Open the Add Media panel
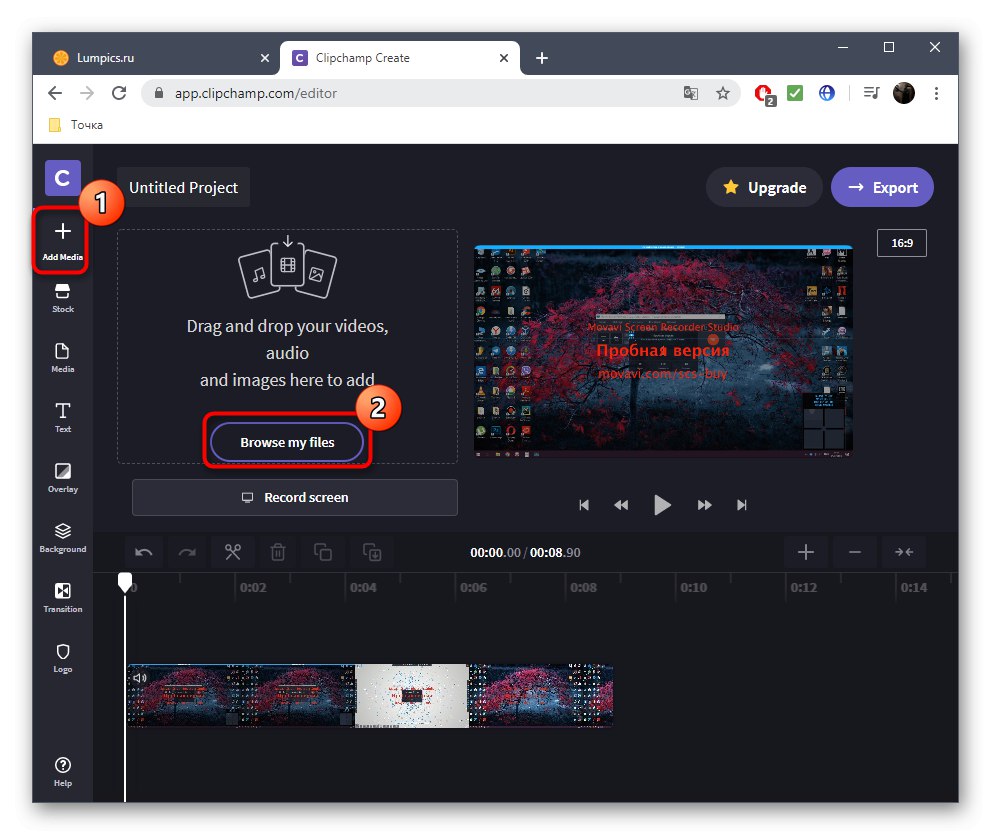 62,238
